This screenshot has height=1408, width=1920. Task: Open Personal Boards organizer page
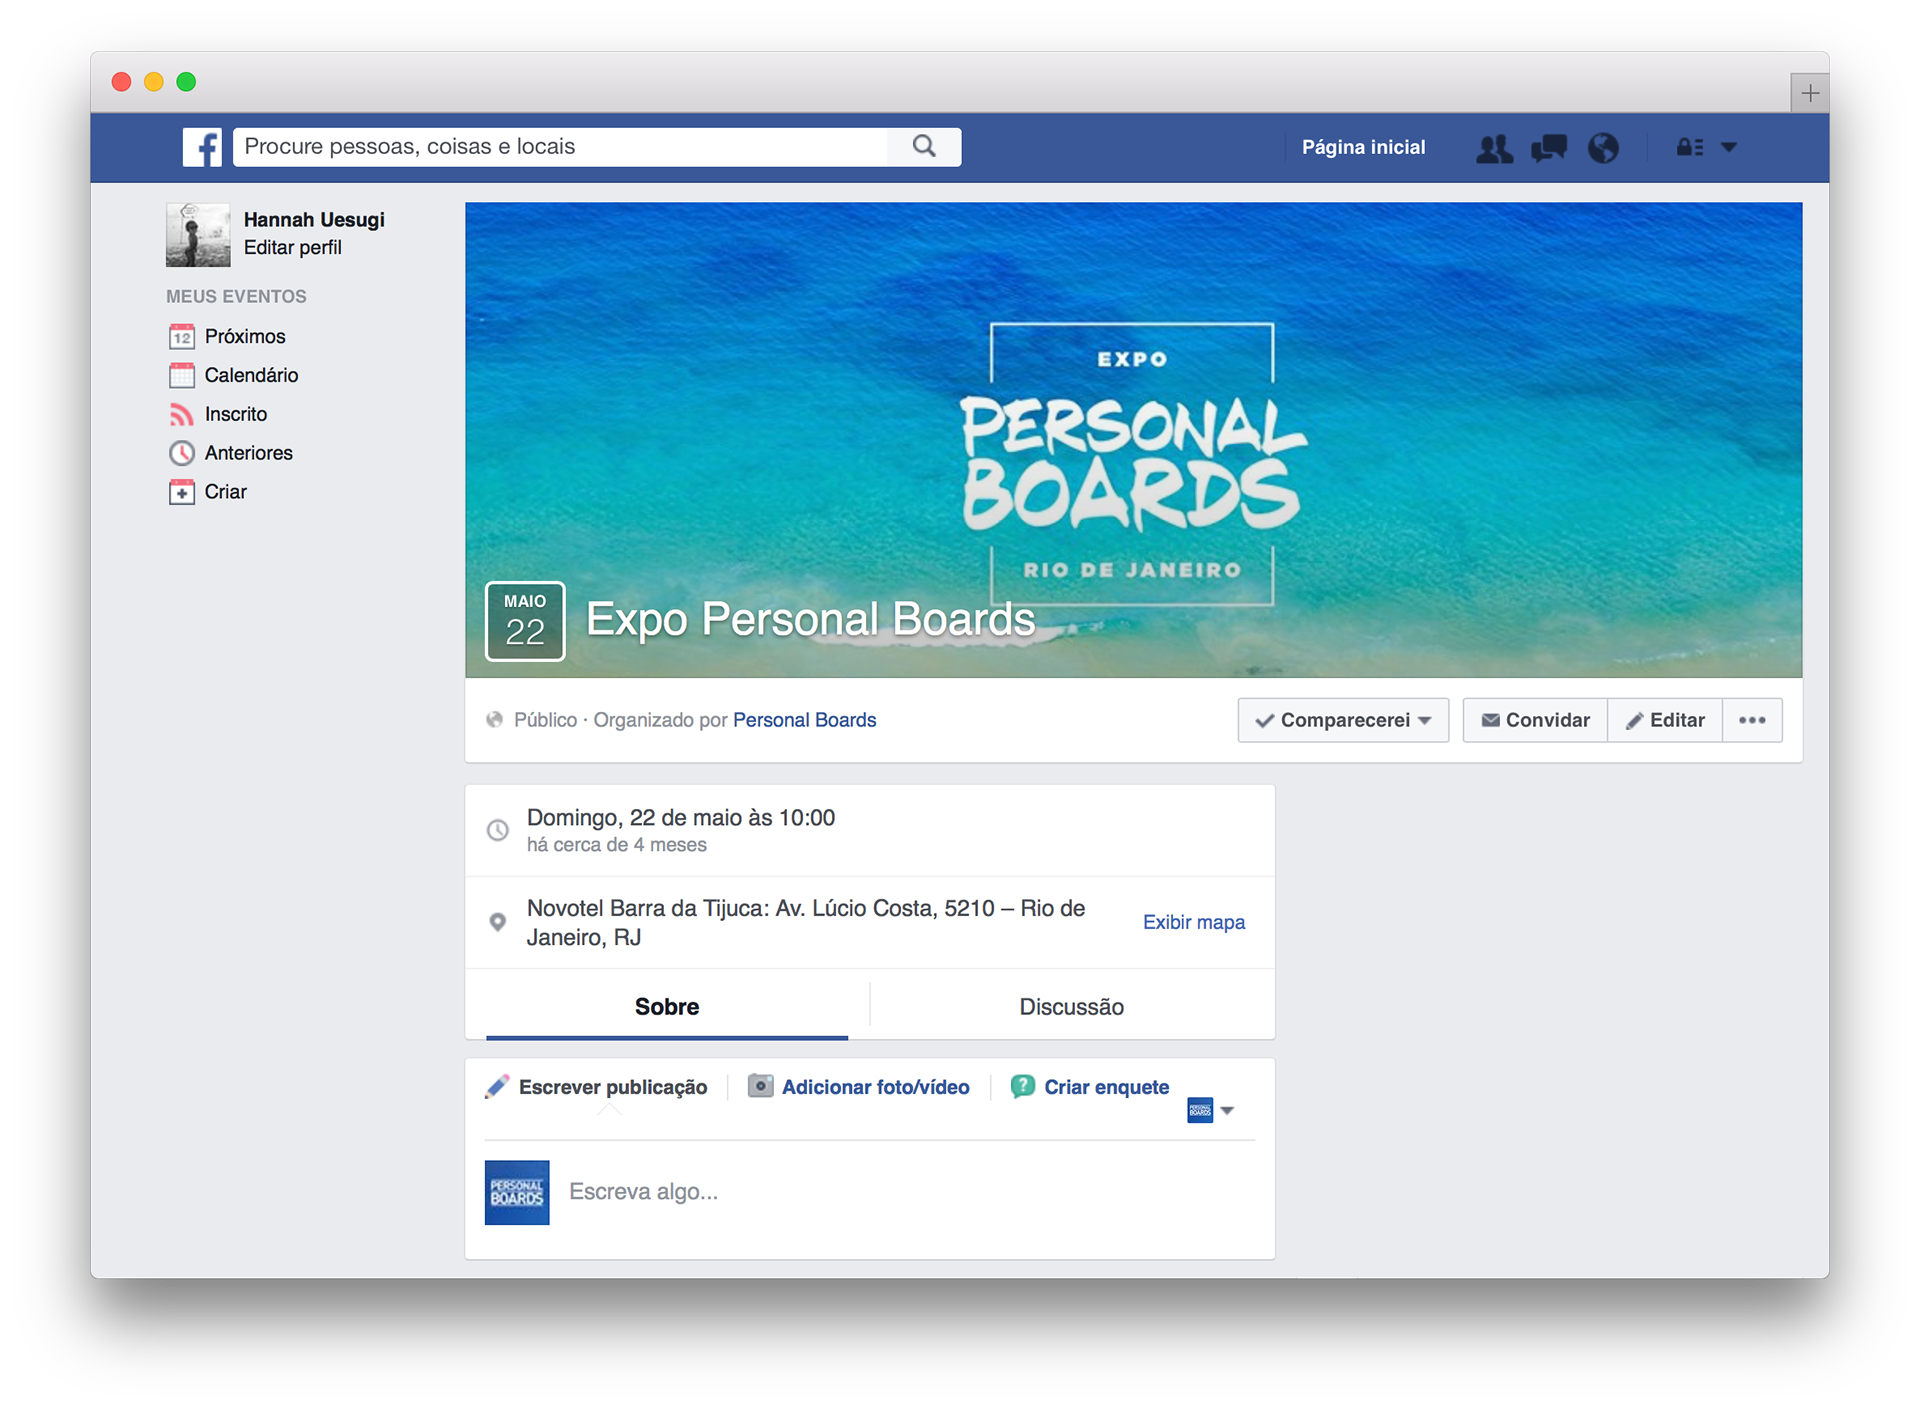(804, 720)
